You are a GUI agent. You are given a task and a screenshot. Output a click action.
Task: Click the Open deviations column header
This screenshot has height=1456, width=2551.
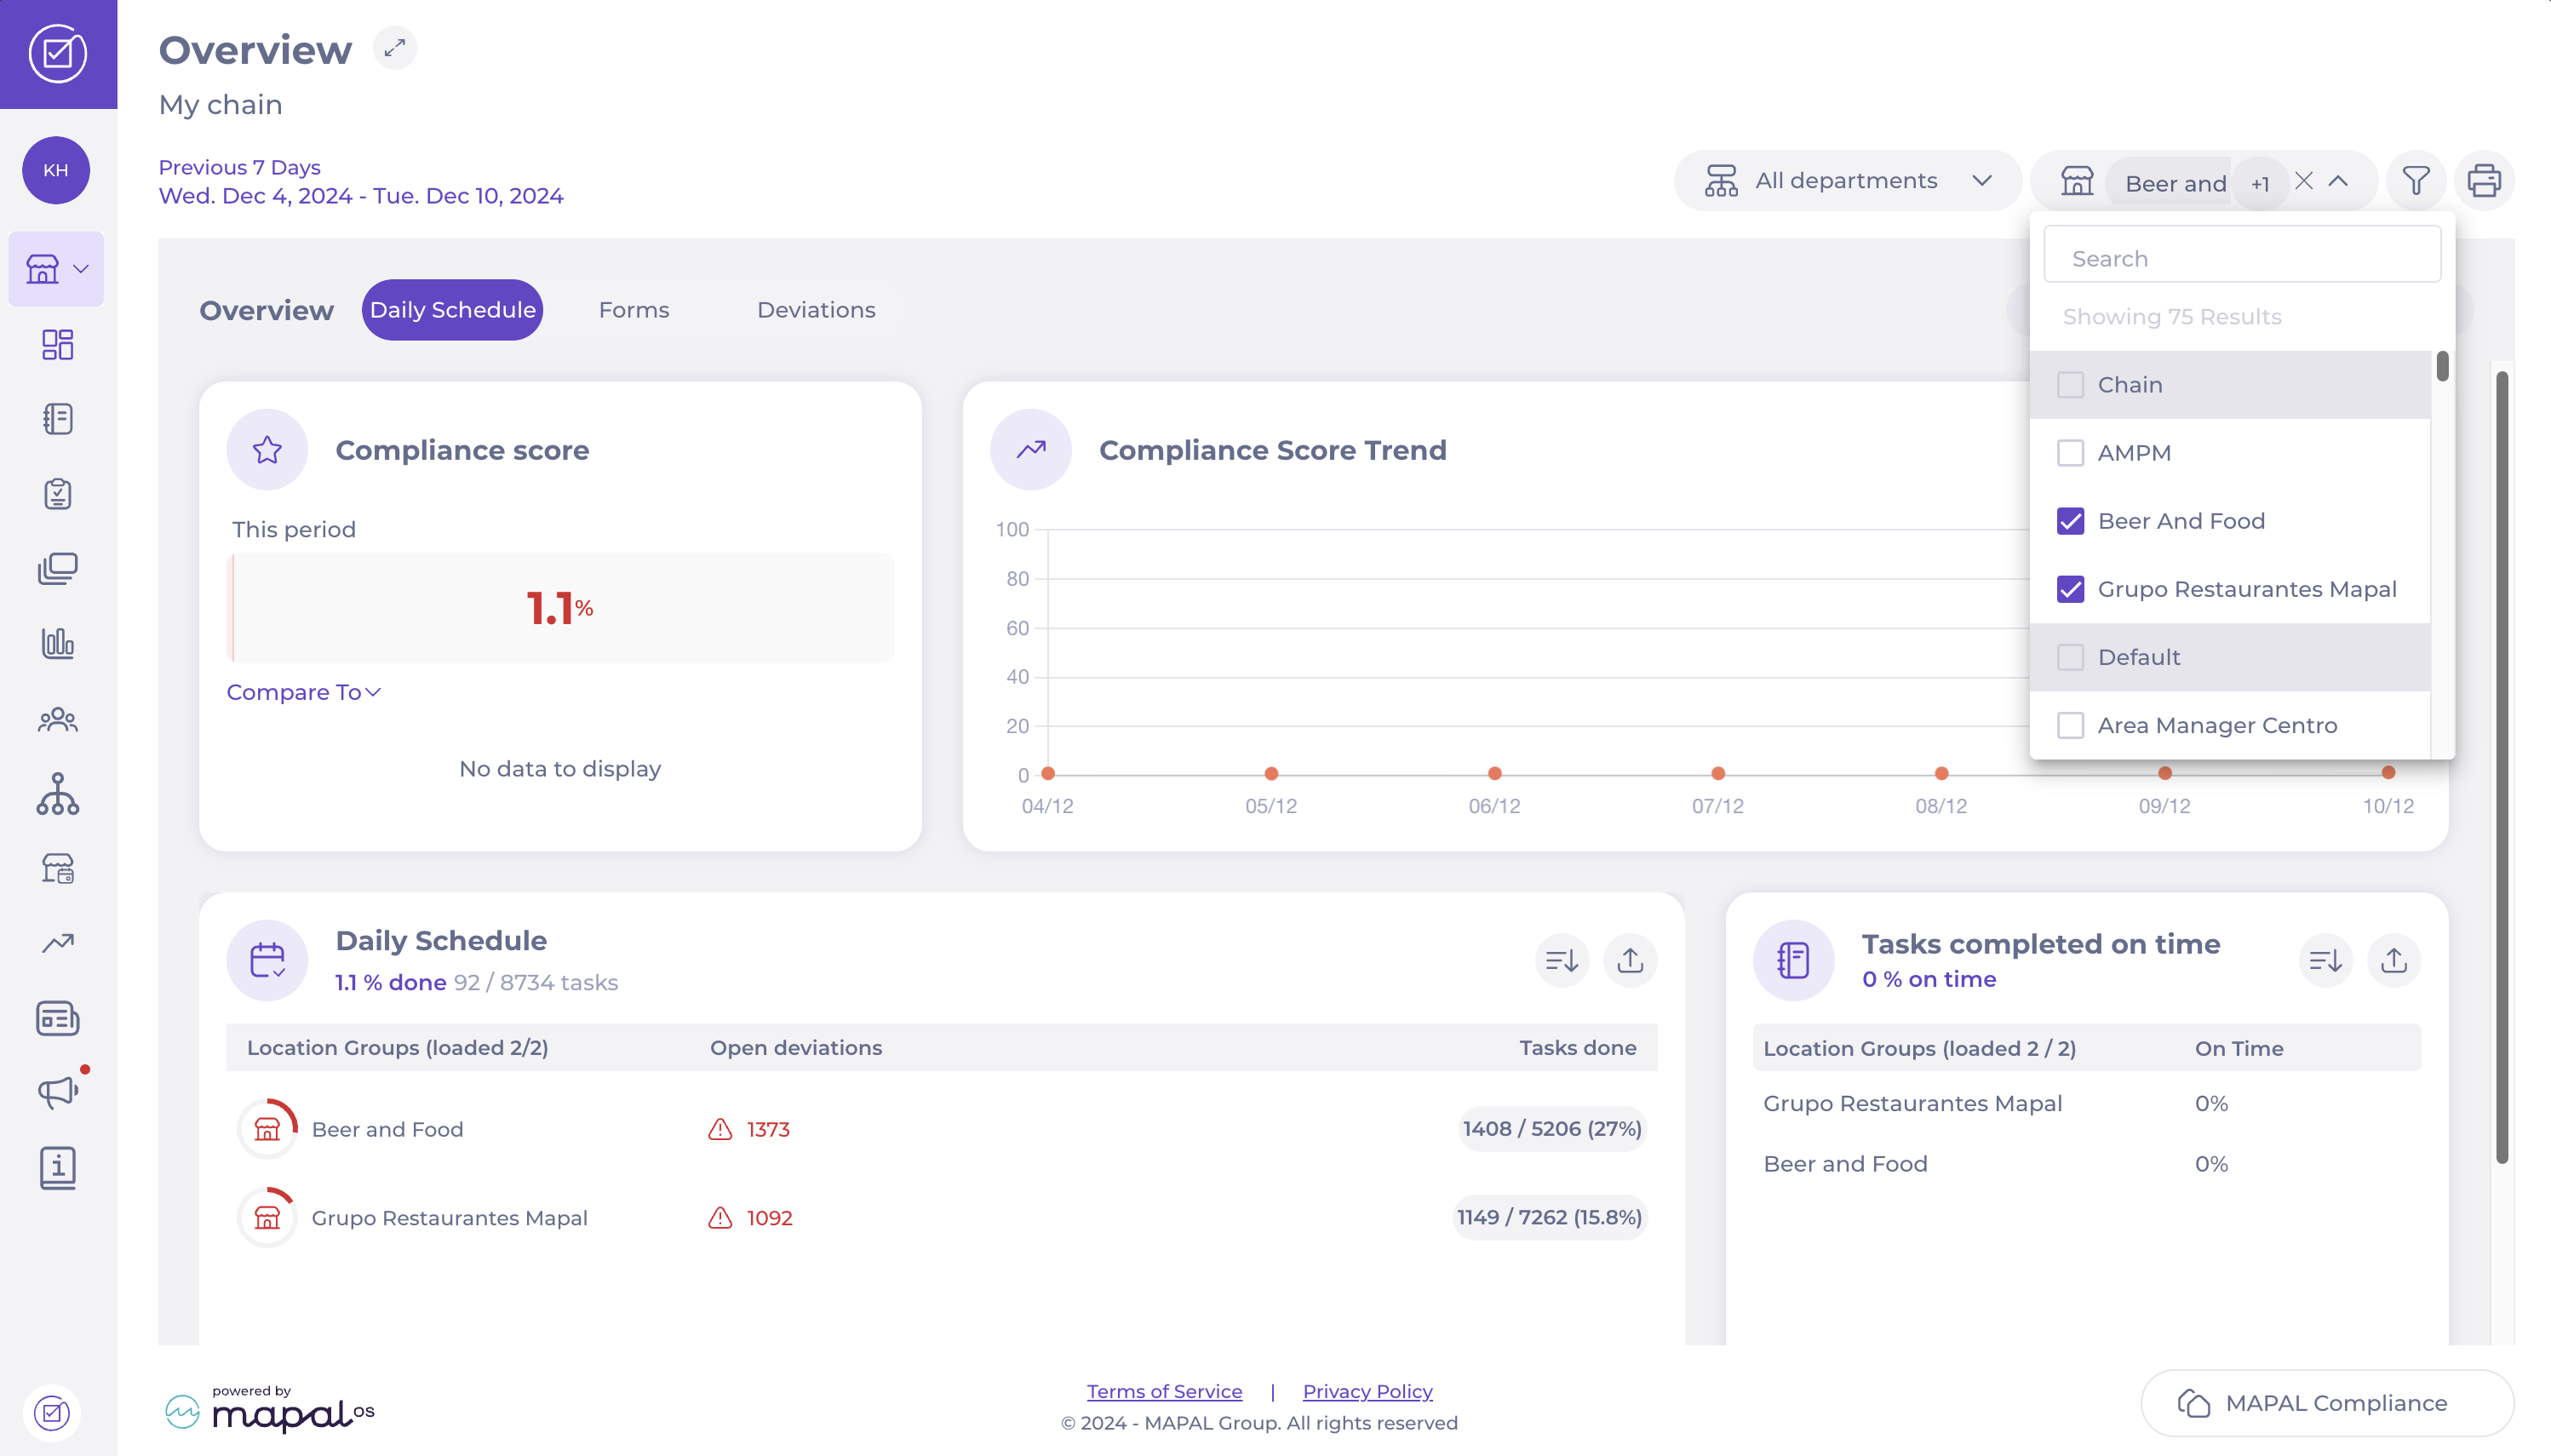point(796,1048)
